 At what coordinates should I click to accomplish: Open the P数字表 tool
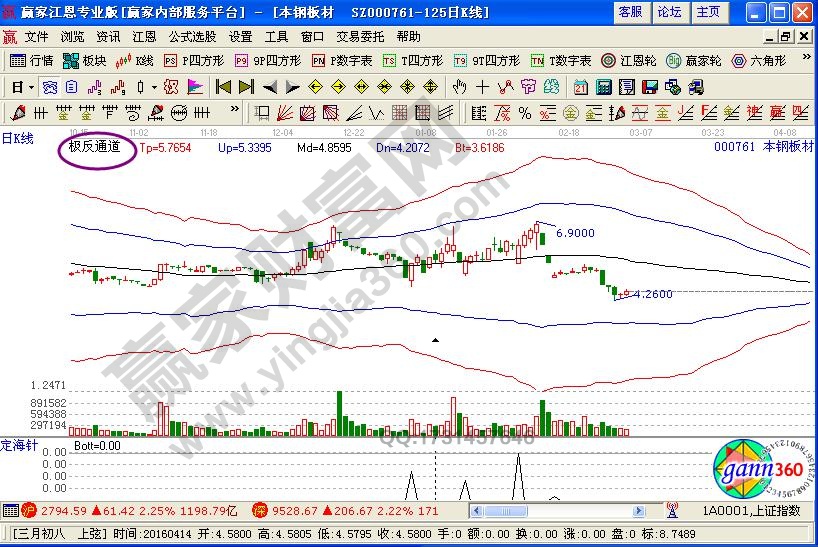click(342, 61)
